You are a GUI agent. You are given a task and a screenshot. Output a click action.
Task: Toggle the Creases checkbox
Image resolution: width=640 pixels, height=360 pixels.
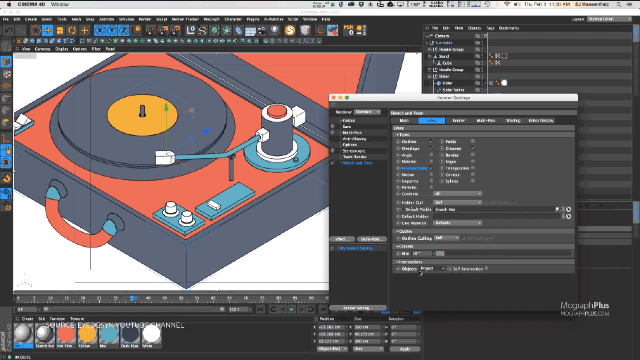pos(473,148)
